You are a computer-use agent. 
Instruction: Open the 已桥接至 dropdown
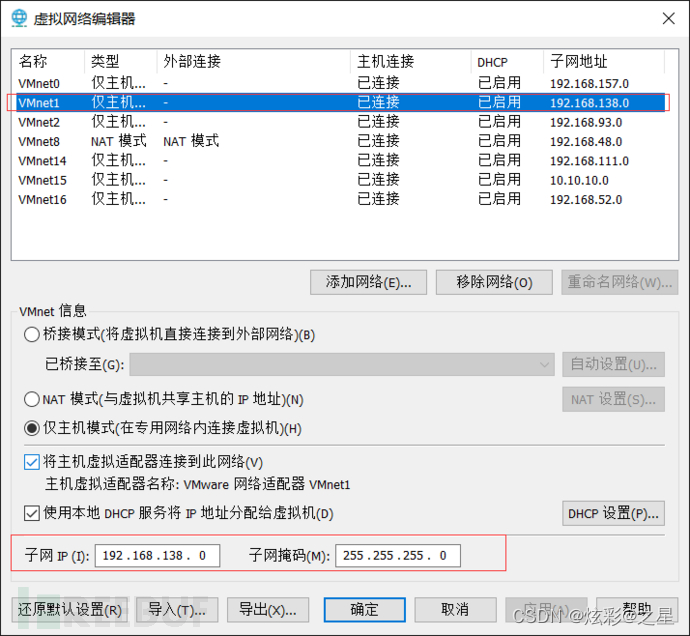(342, 364)
